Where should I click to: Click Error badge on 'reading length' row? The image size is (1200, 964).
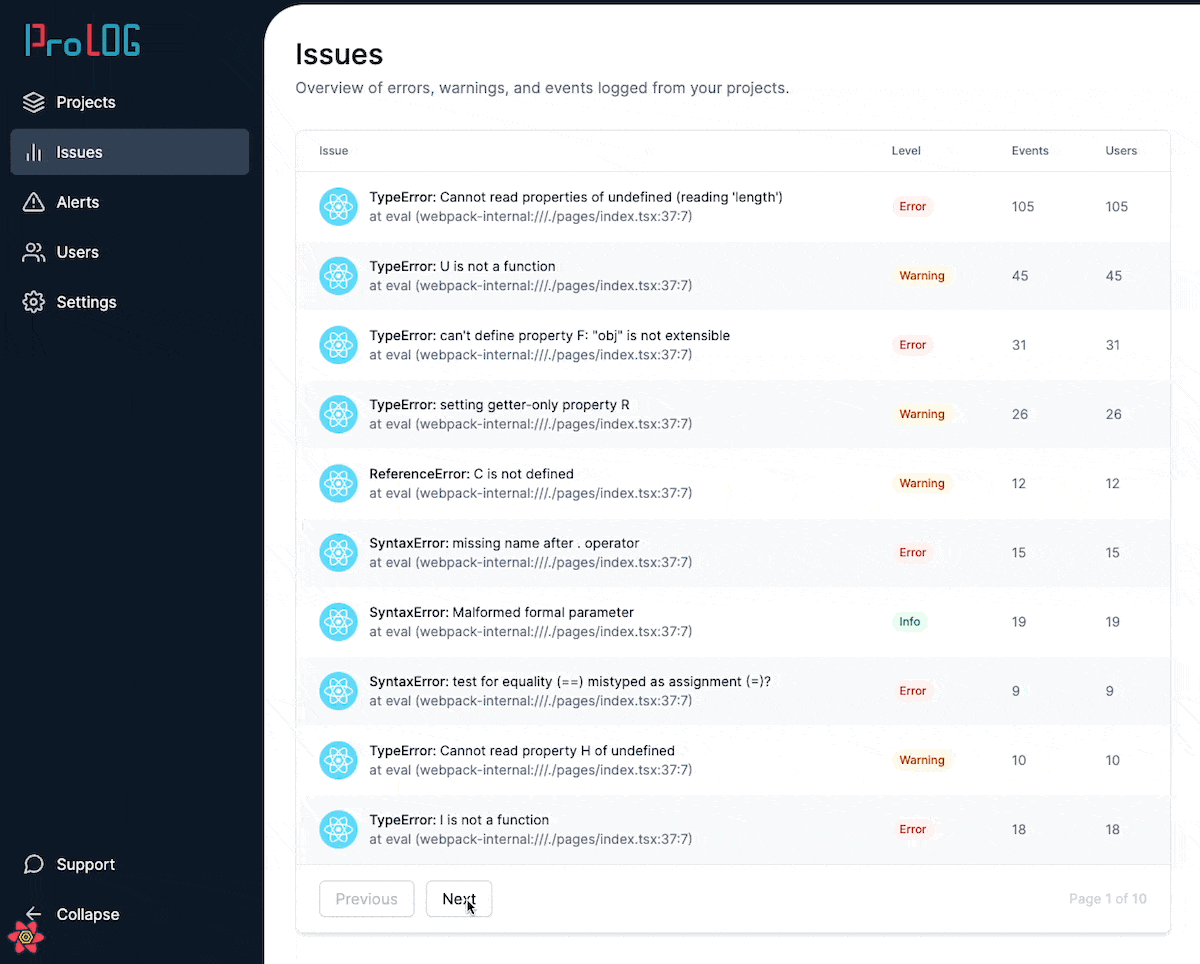[x=913, y=207]
